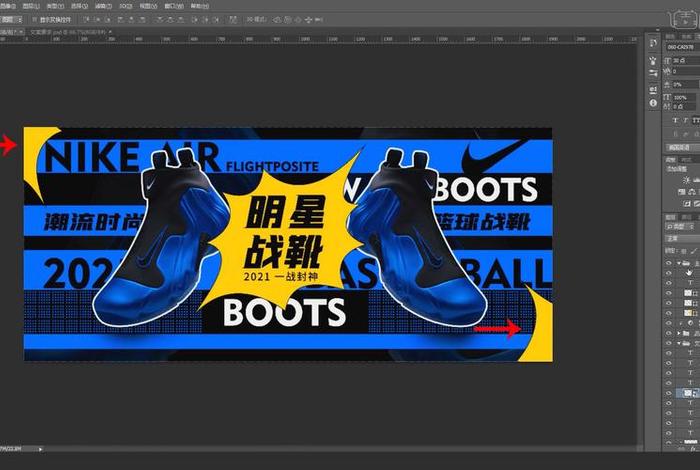Open the 视图(V) menu

[x=148, y=6]
